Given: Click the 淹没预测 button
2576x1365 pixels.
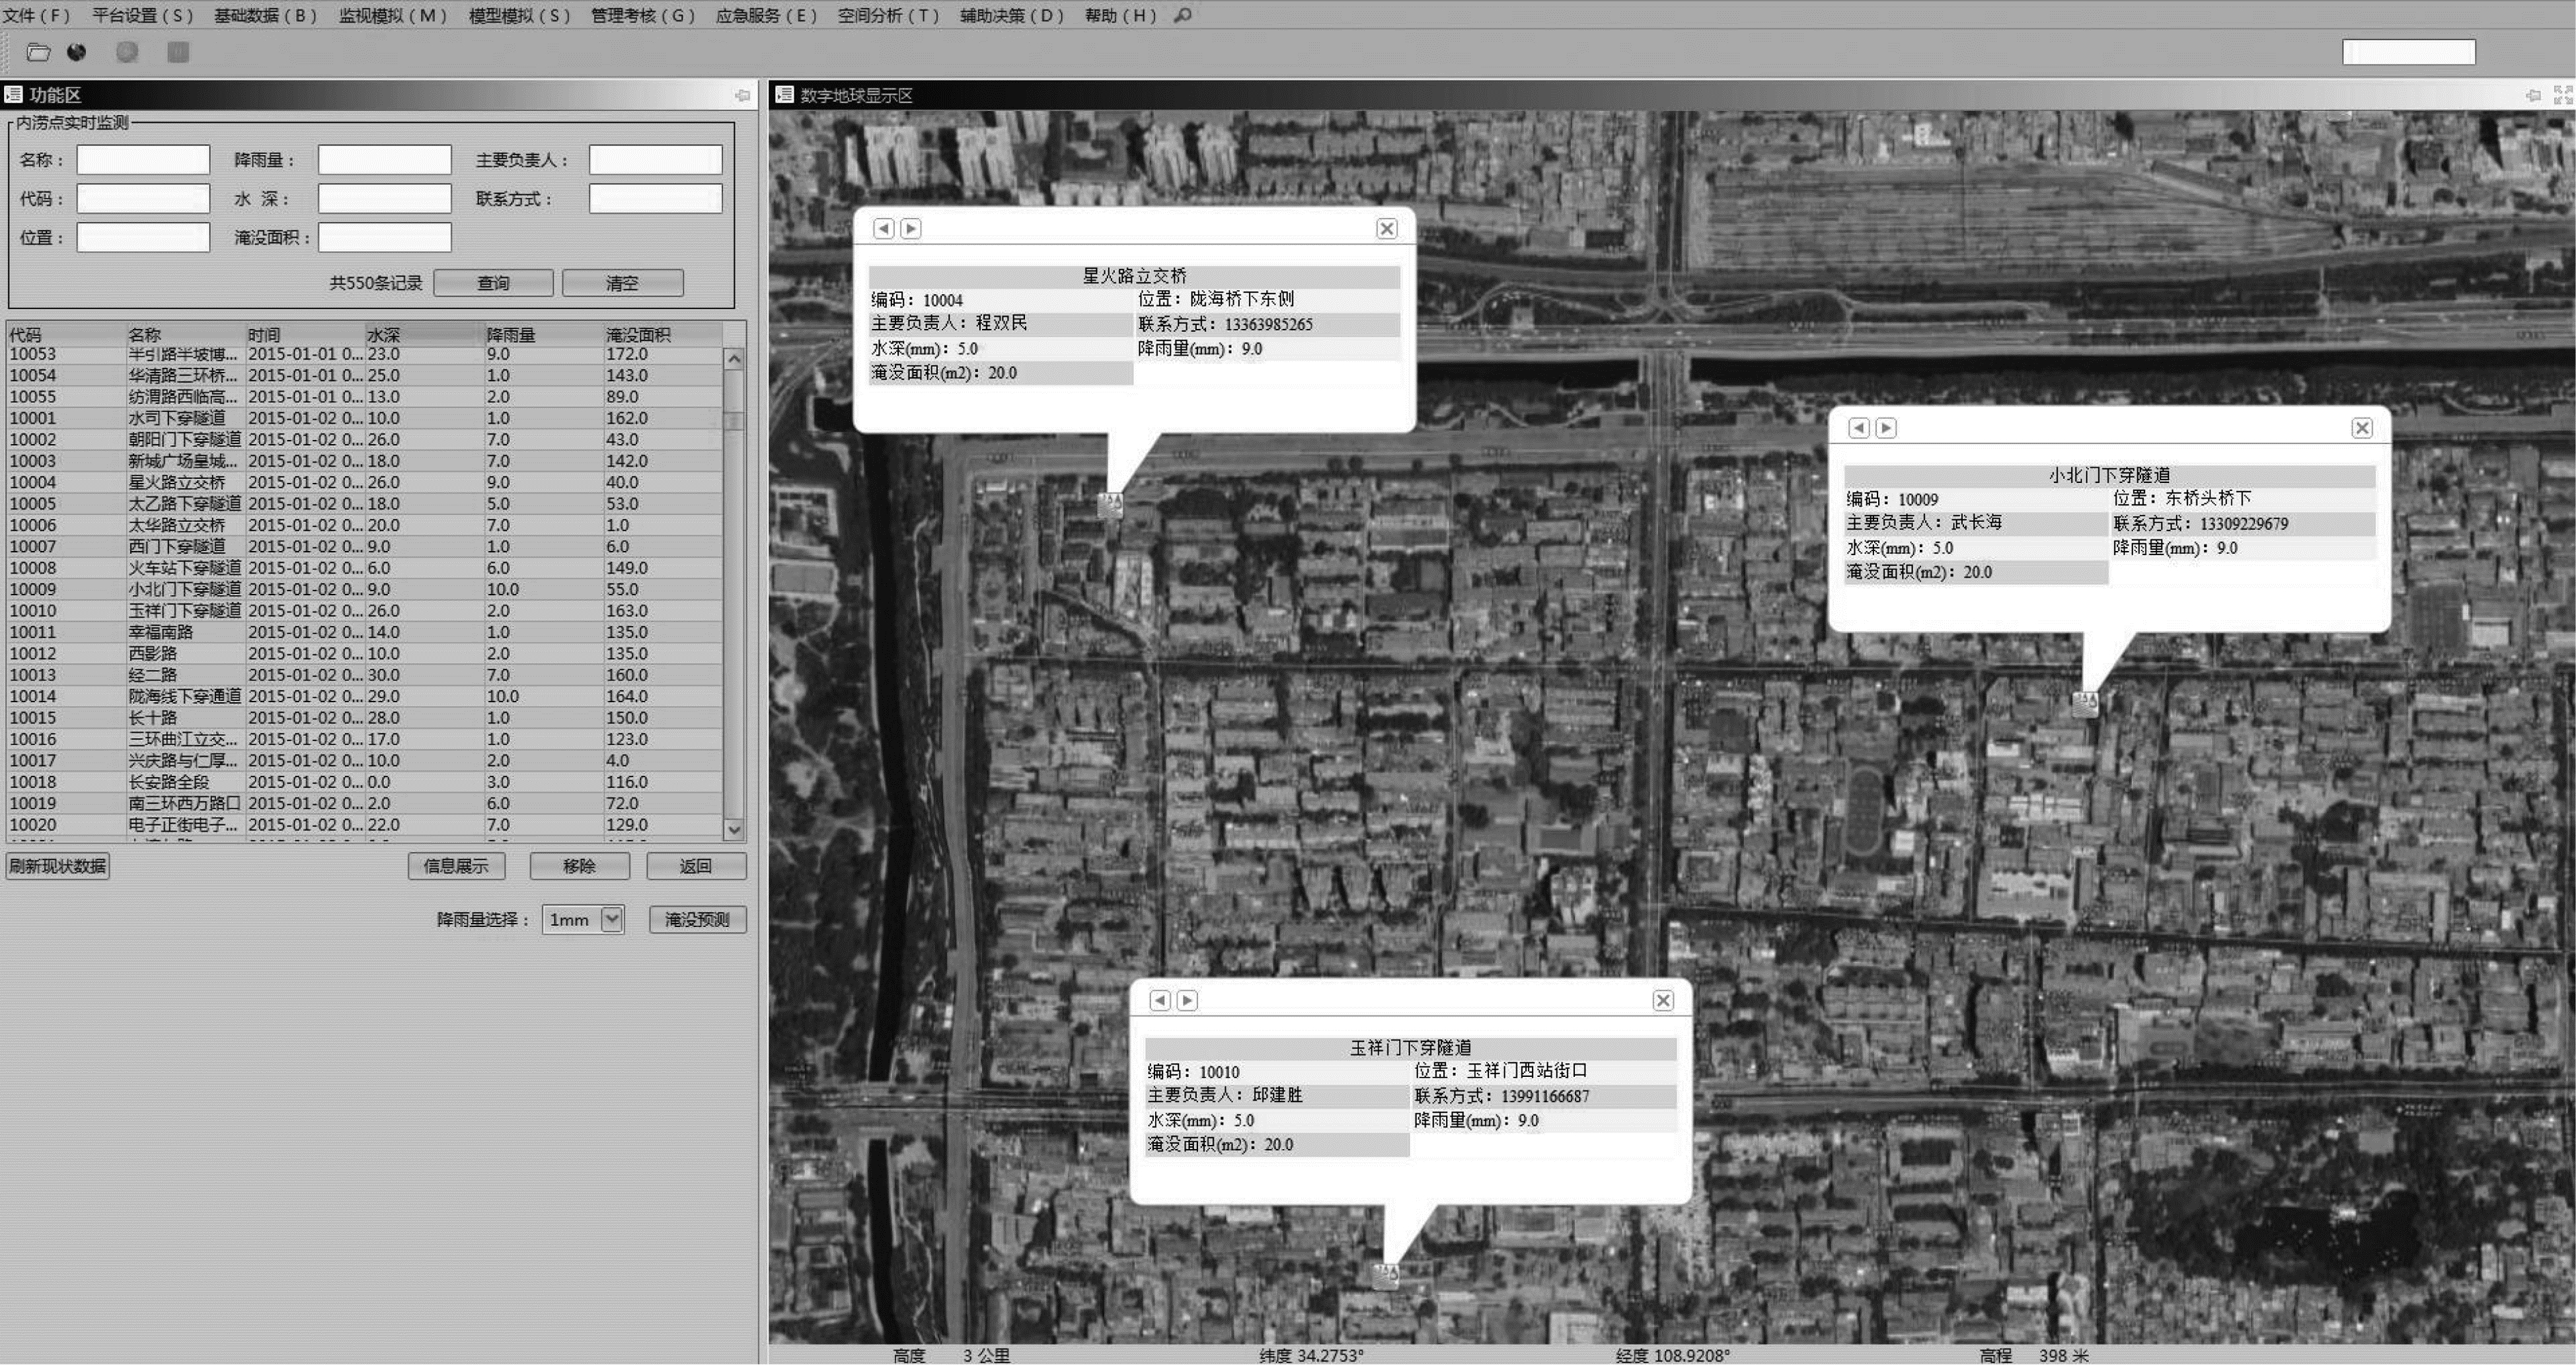Looking at the screenshot, I should 697,919.
